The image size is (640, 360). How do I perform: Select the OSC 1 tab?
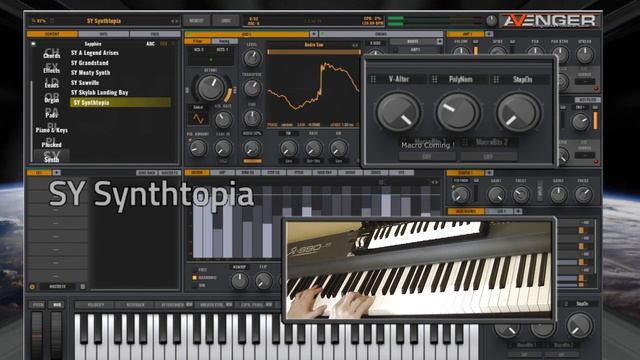tap(247, 34)
